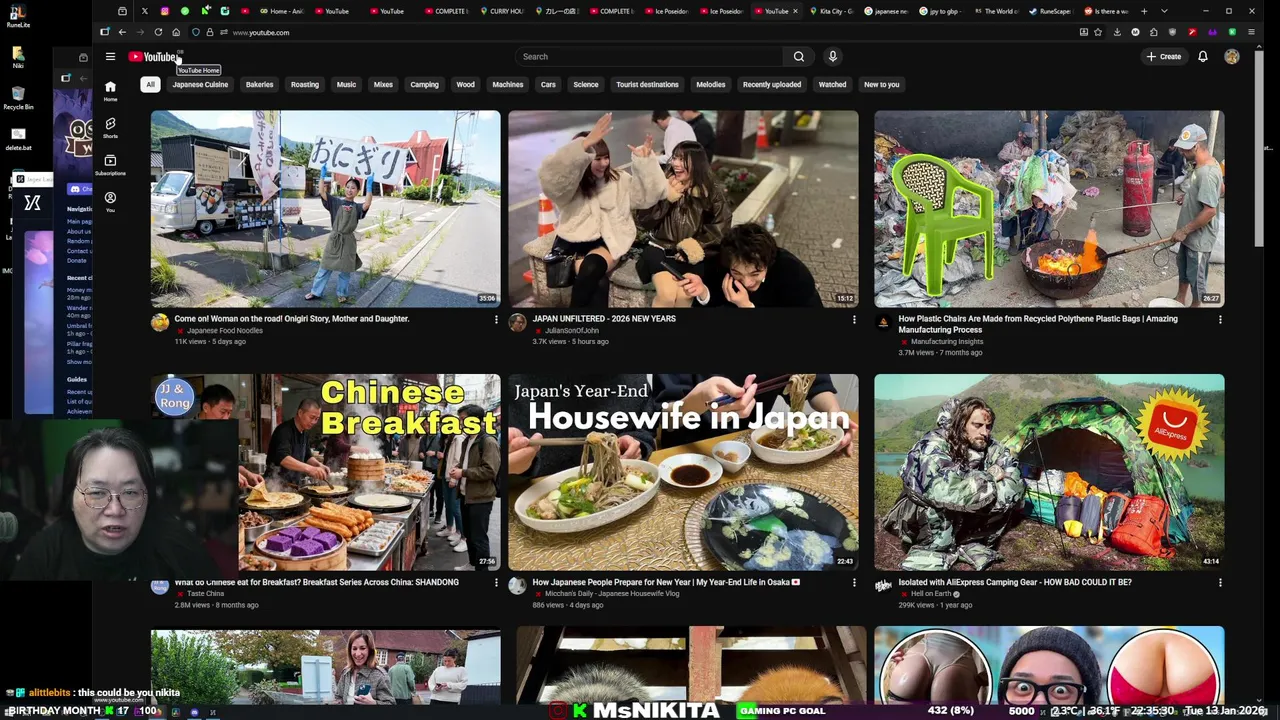Open a new browser tab with plus

coord(1145,11)
